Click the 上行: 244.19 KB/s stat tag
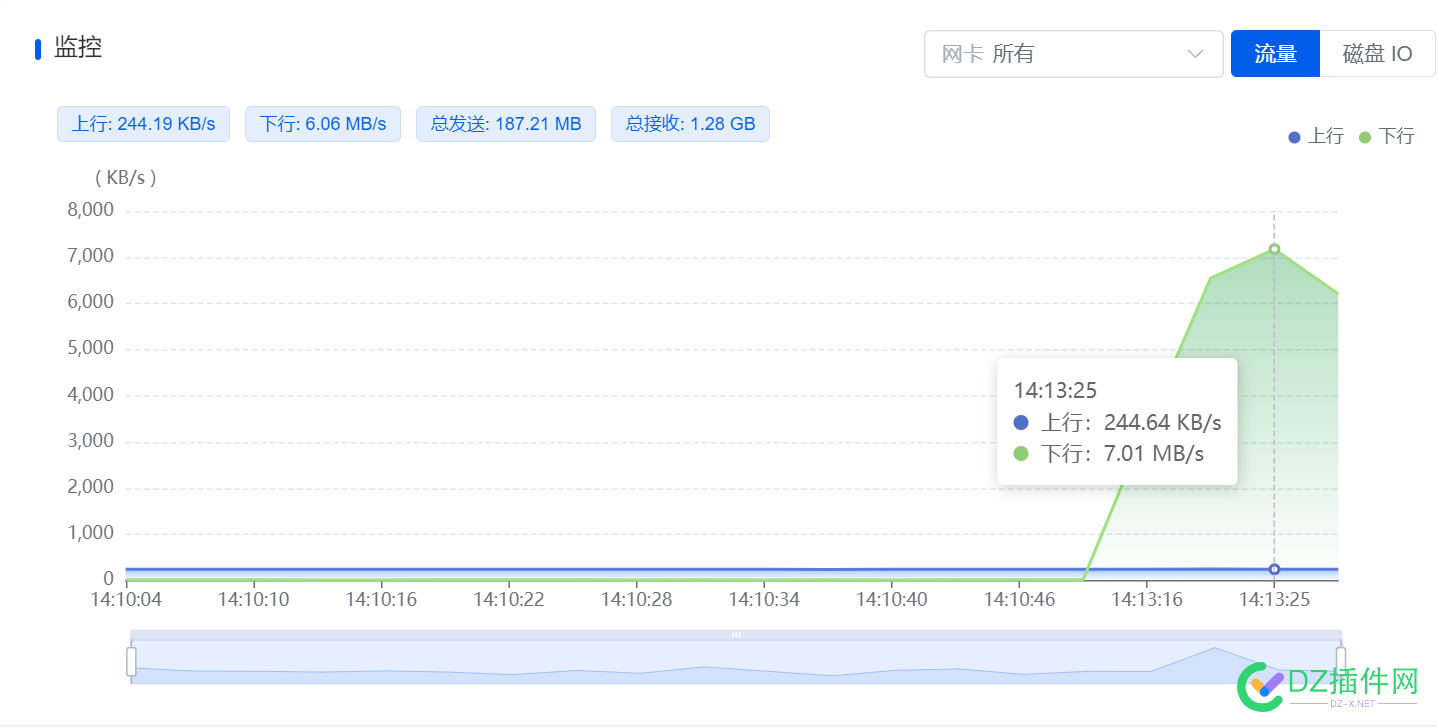The height and width of the screenshot is (727, 1437). 143,124
